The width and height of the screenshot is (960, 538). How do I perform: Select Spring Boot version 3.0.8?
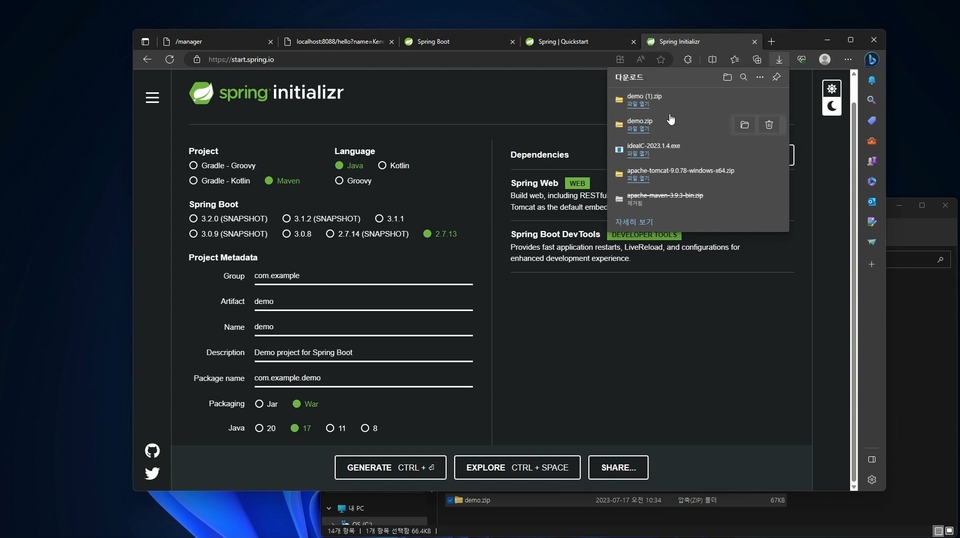(x=297, y=234)
